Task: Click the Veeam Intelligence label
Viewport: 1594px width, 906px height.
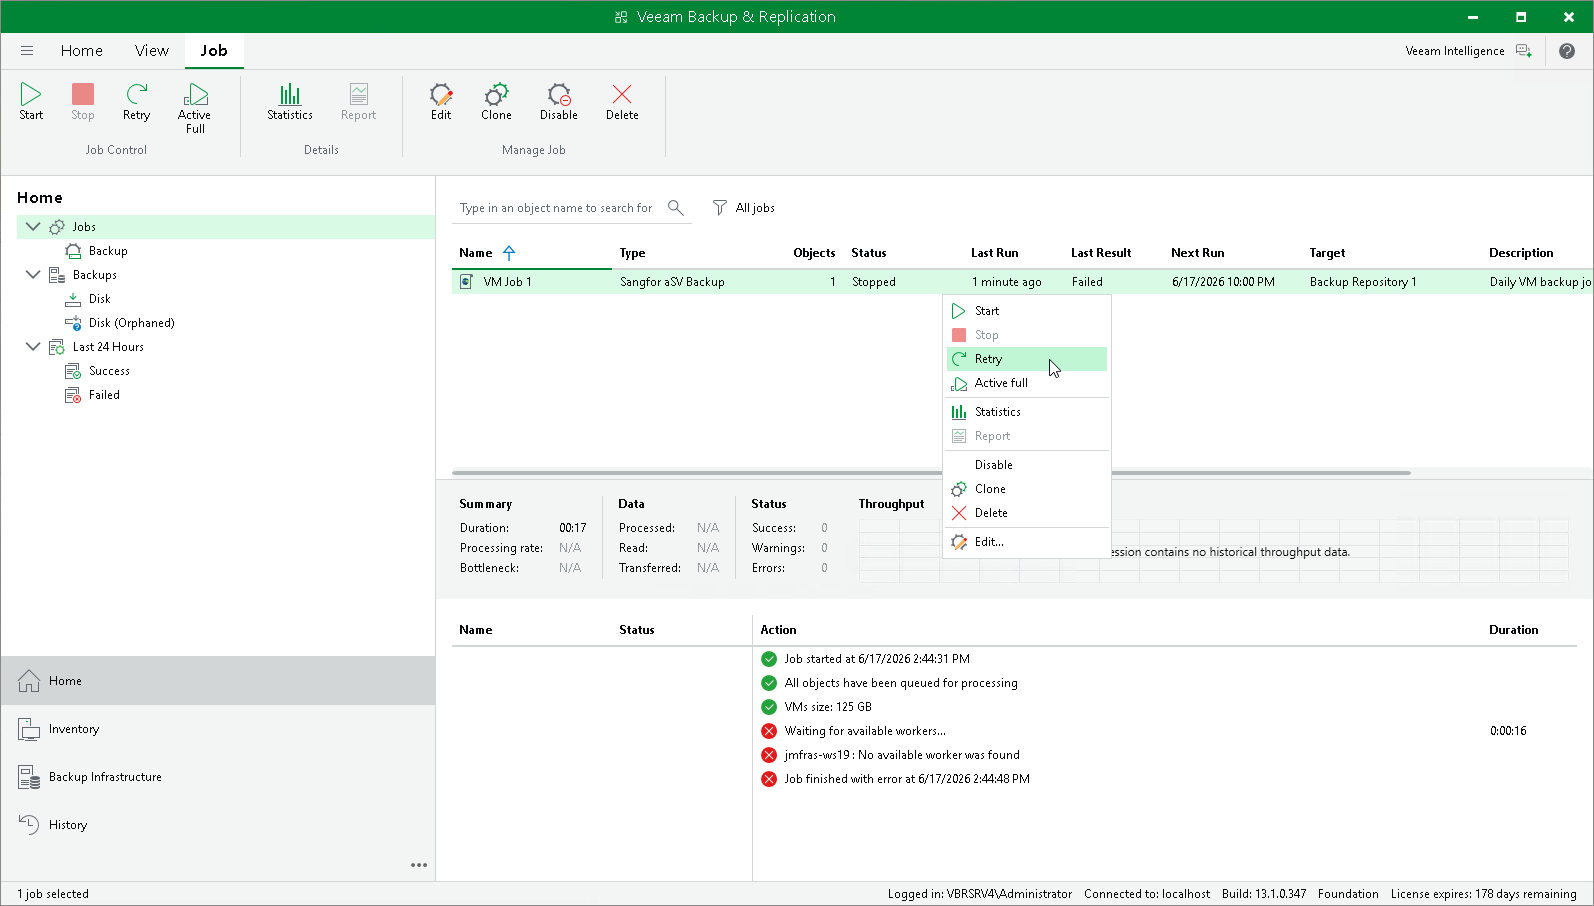Action: pyautogui.click(x=1454, y=51)
